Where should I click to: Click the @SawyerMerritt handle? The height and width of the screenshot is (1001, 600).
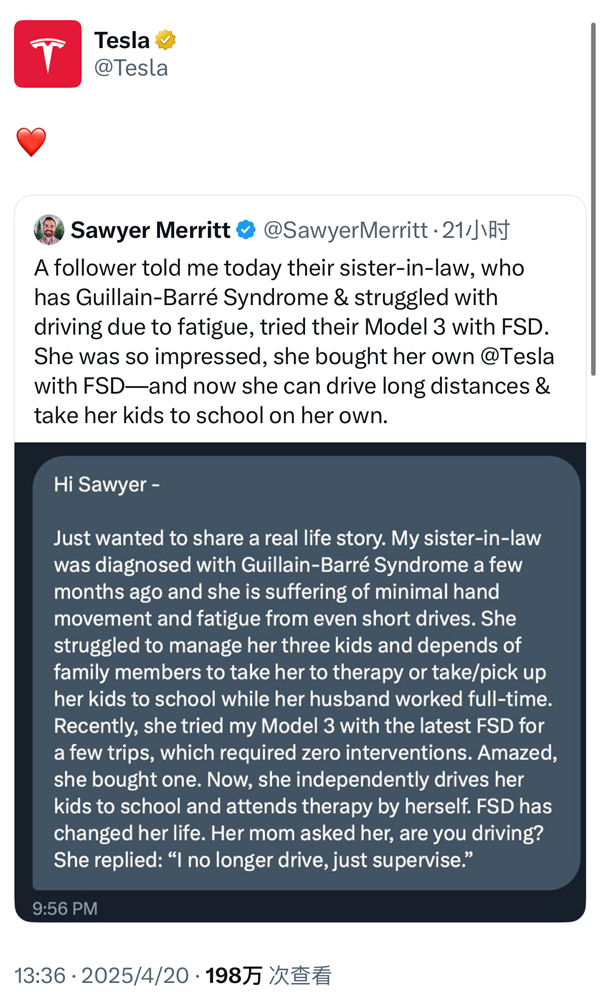pos(345,231)
